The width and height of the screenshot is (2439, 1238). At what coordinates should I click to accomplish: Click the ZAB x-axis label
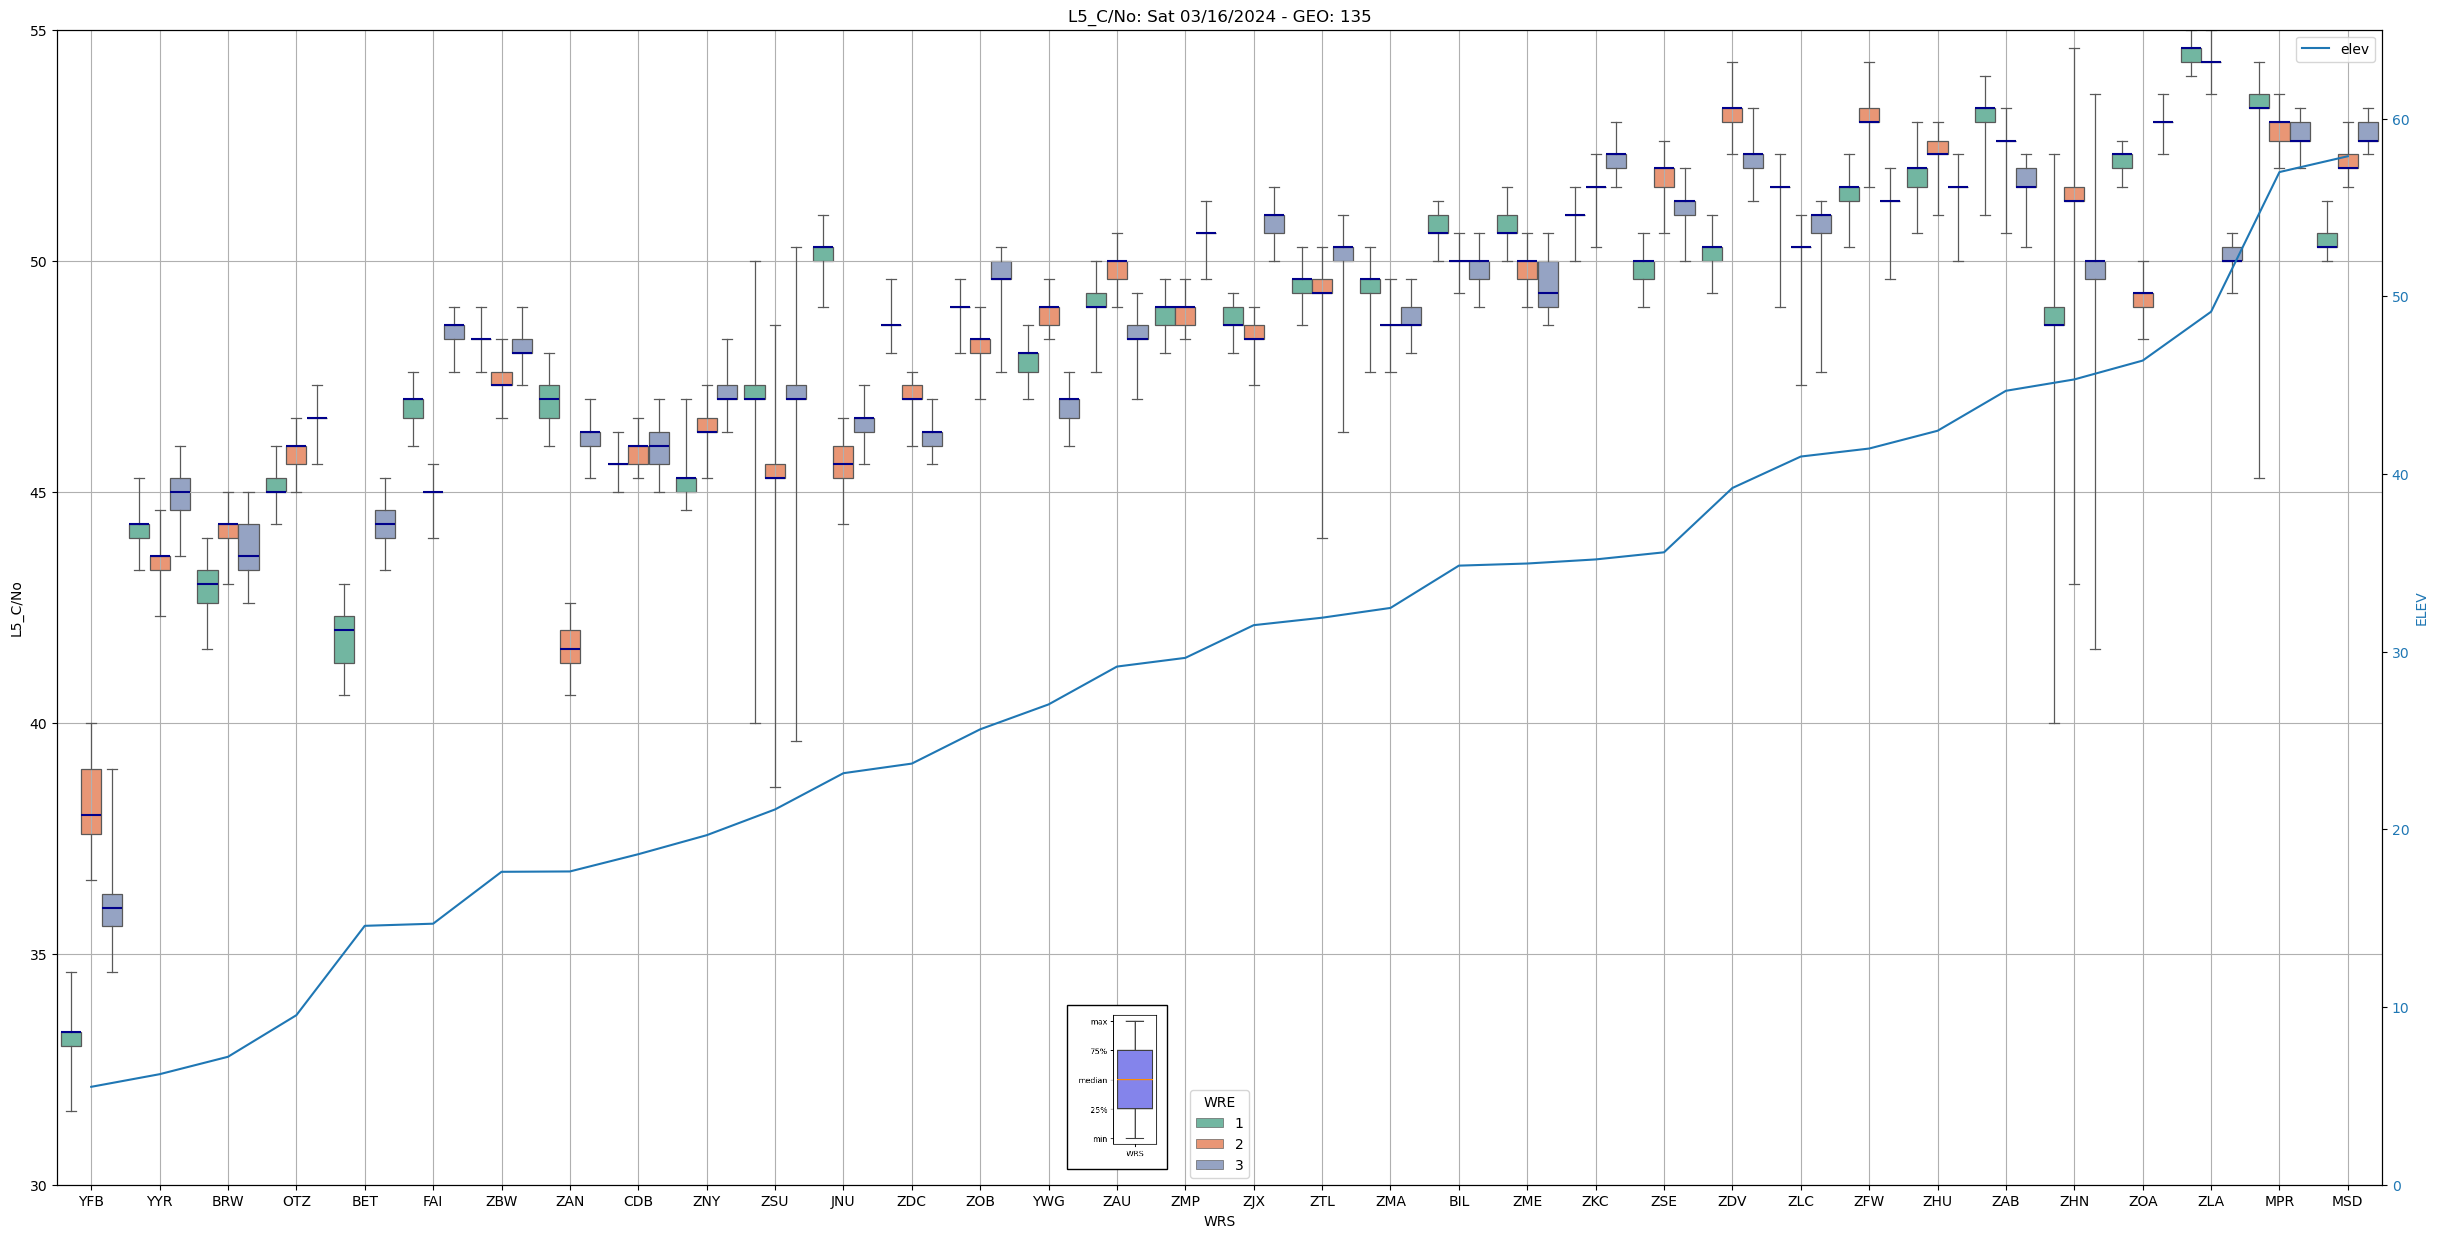[x=2006, y=1201]
